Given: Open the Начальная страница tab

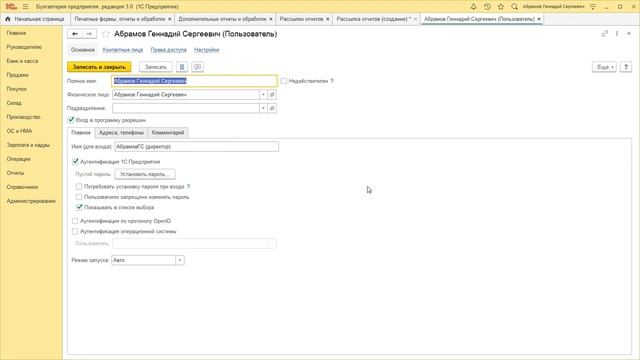Looking at the screenshot, I should 35,19.
